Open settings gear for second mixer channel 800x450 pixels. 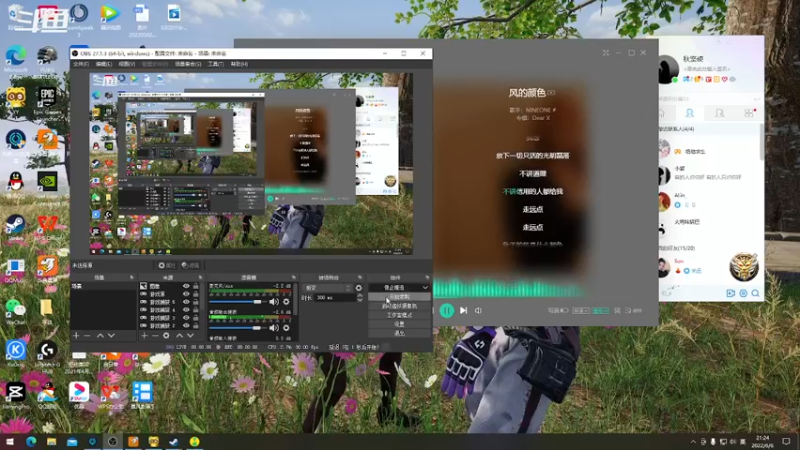(286, 328)
